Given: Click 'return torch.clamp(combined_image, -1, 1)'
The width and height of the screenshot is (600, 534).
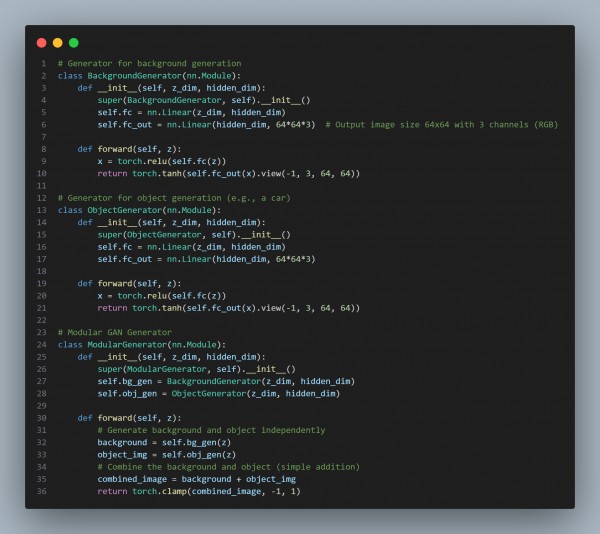Looking at the screenshot, I should coord(199,492).
